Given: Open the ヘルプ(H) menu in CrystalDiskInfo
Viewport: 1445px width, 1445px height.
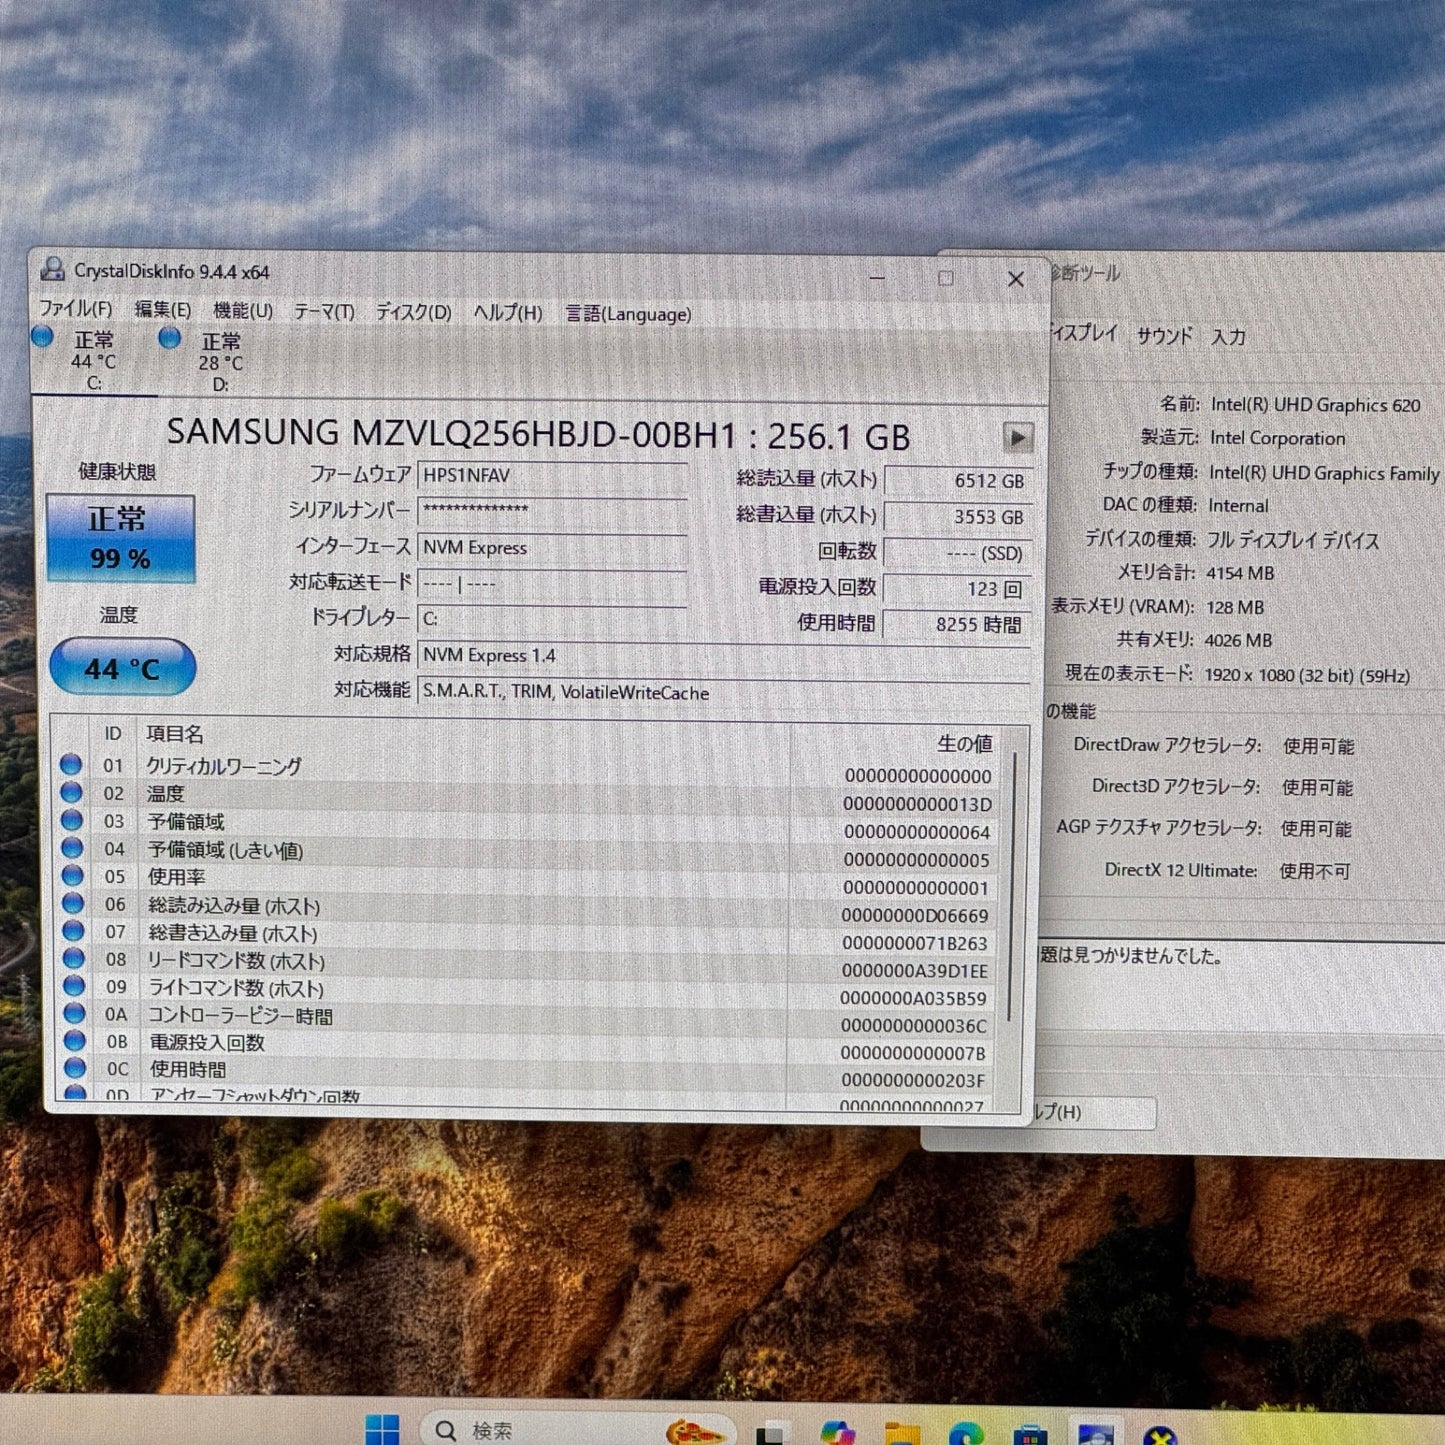Looking at the screenshot, I should point(507,313).
